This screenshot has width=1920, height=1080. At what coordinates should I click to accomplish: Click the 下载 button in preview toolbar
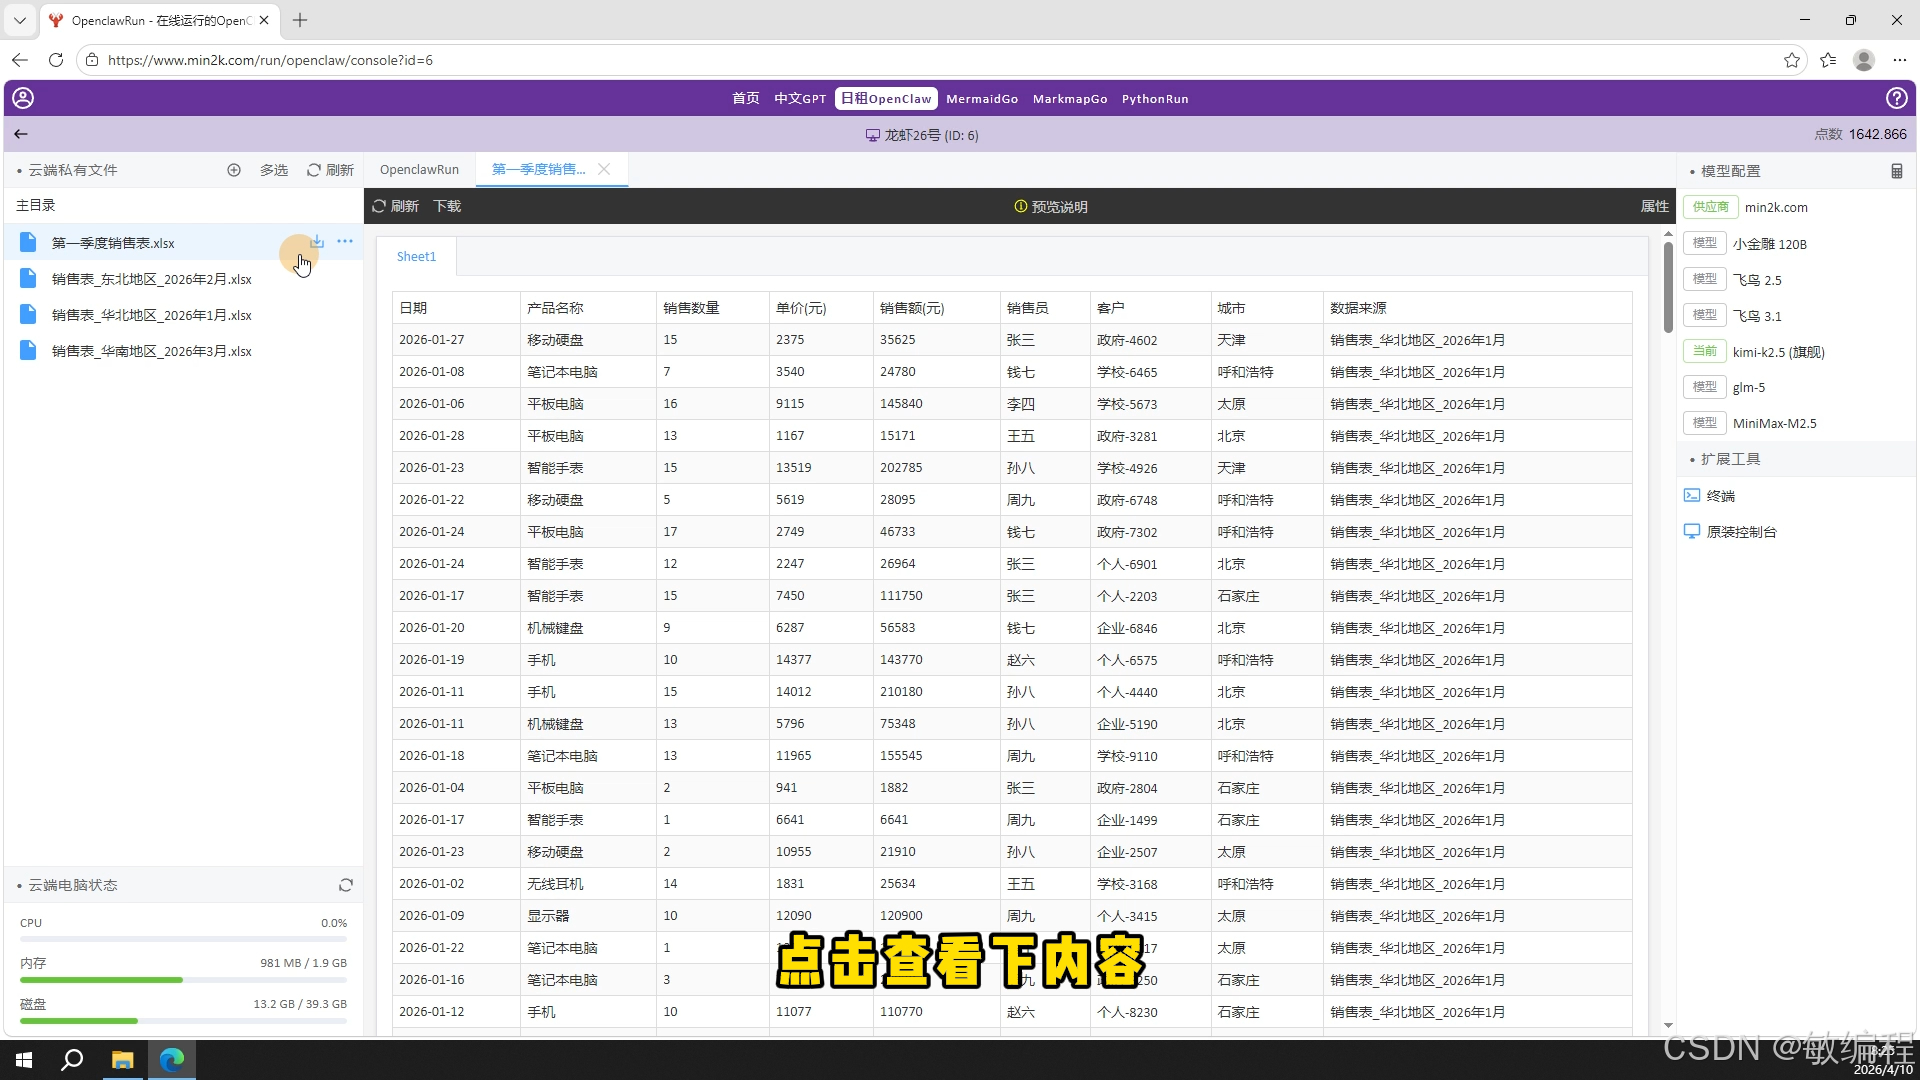447,206
